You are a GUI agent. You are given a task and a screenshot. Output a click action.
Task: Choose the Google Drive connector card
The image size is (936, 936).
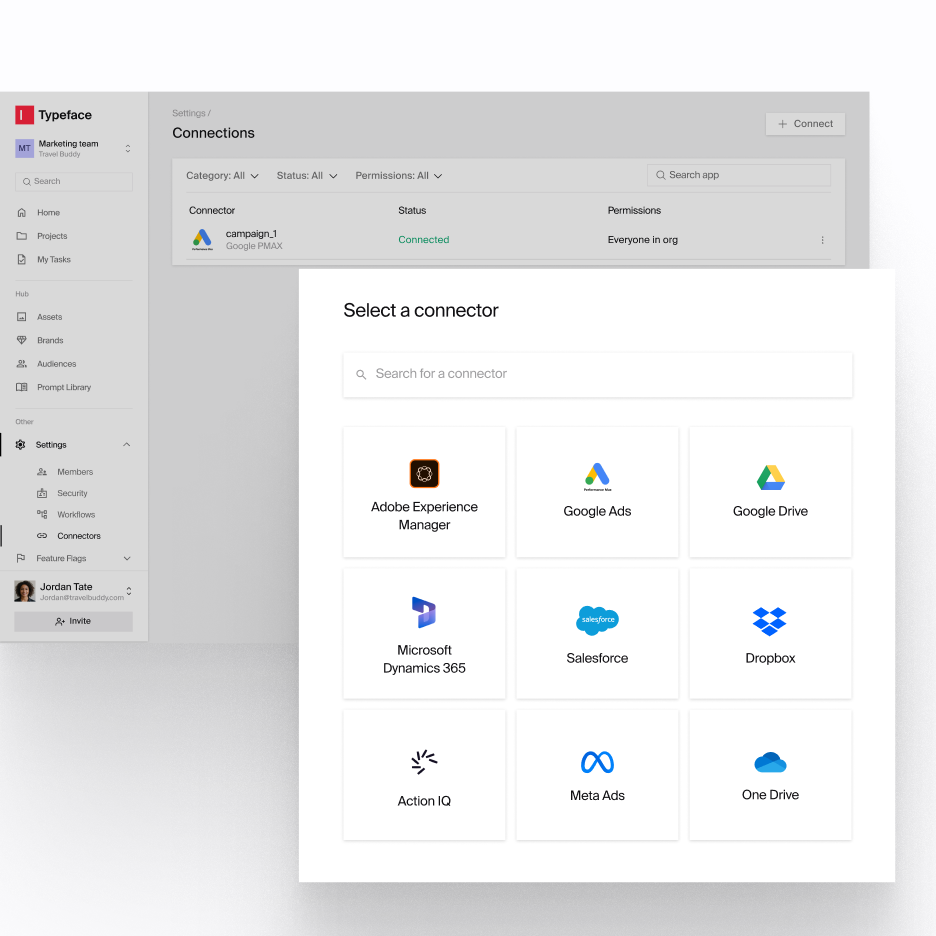click(770, 492)
